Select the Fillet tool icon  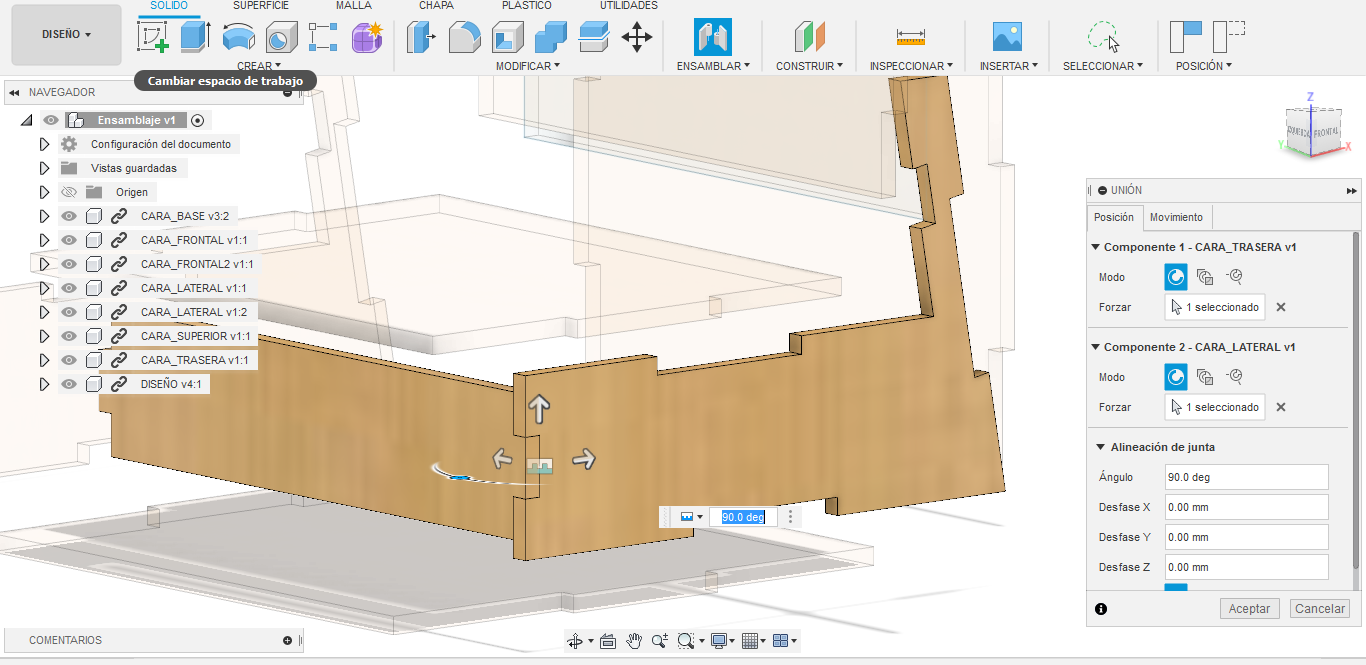pyautogui.click(x=464, y=38)
